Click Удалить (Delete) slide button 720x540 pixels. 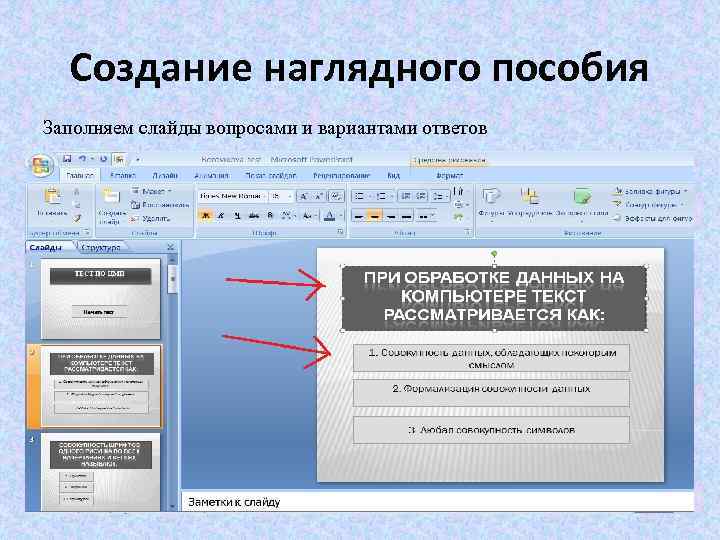[150, 219]
